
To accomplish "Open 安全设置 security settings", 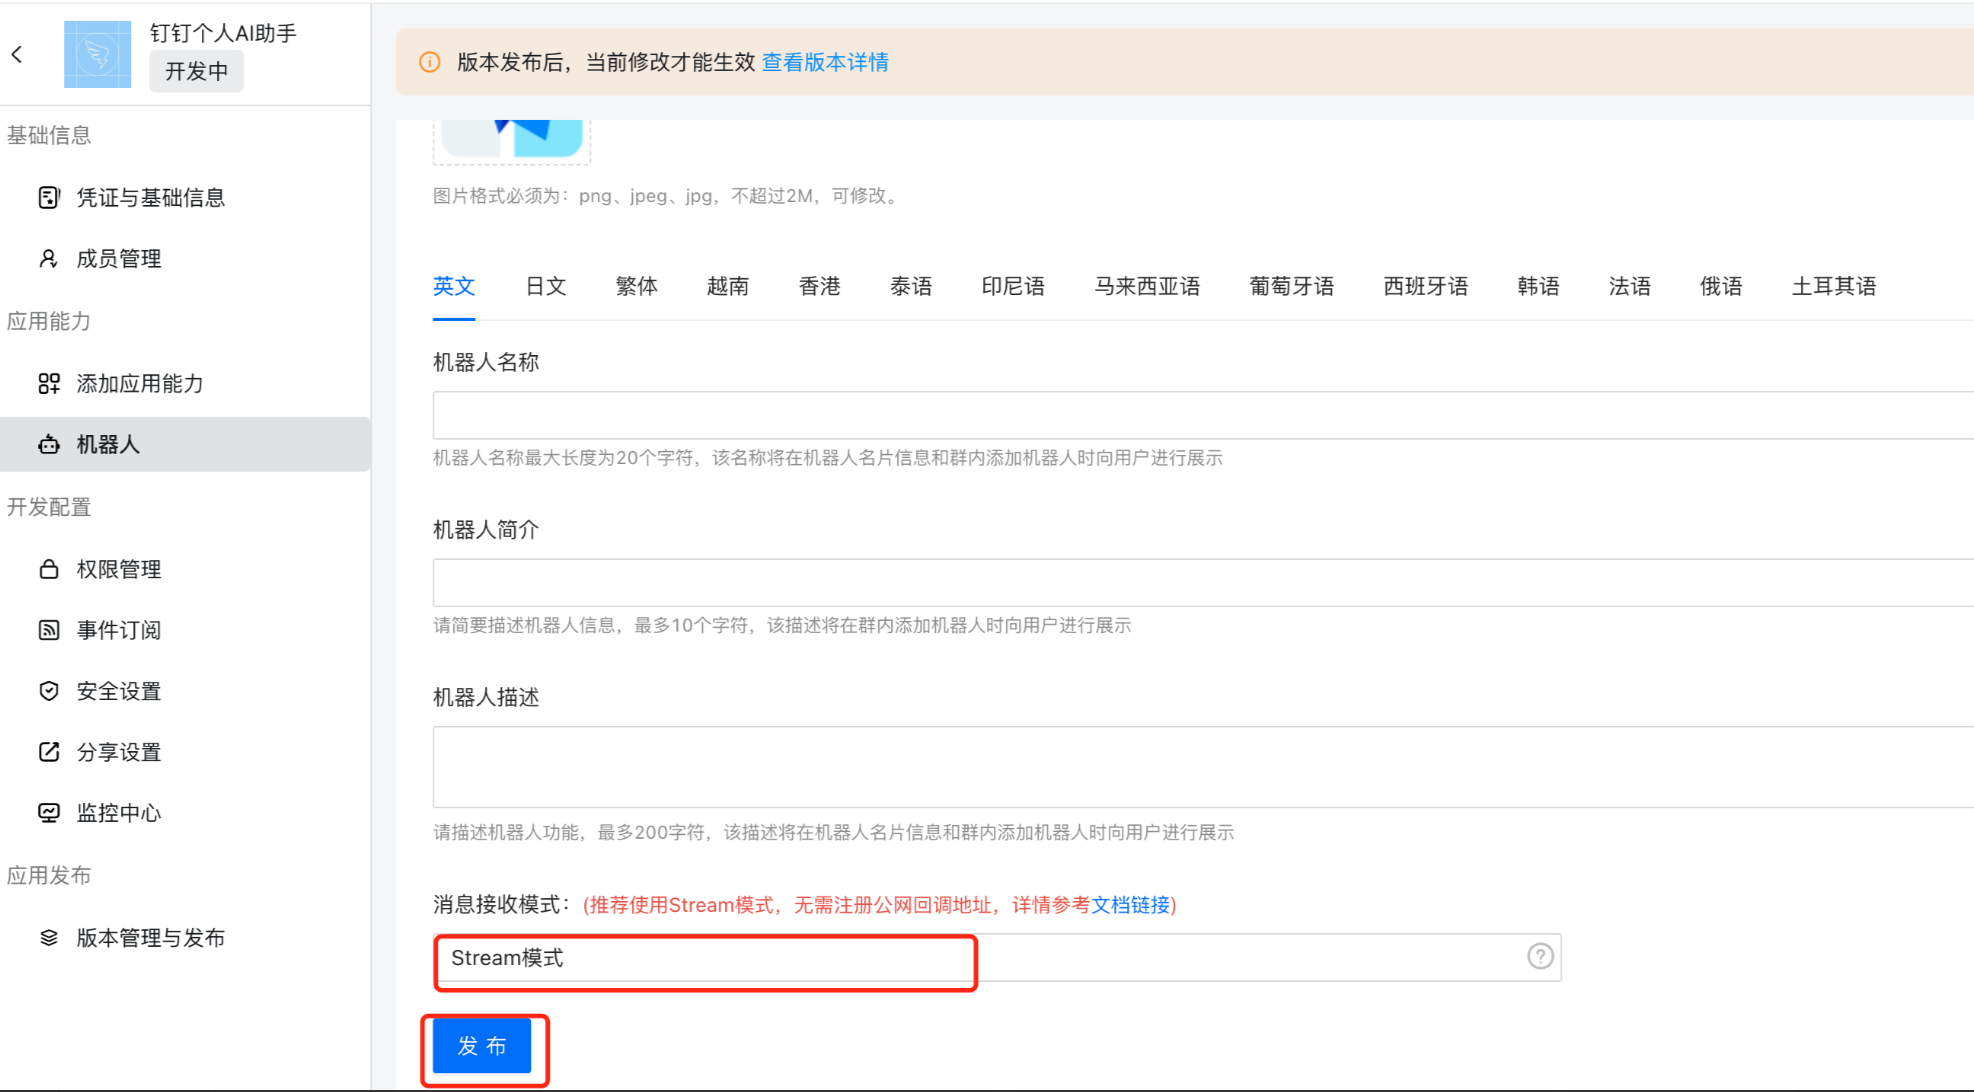I will tap(118, 691).
